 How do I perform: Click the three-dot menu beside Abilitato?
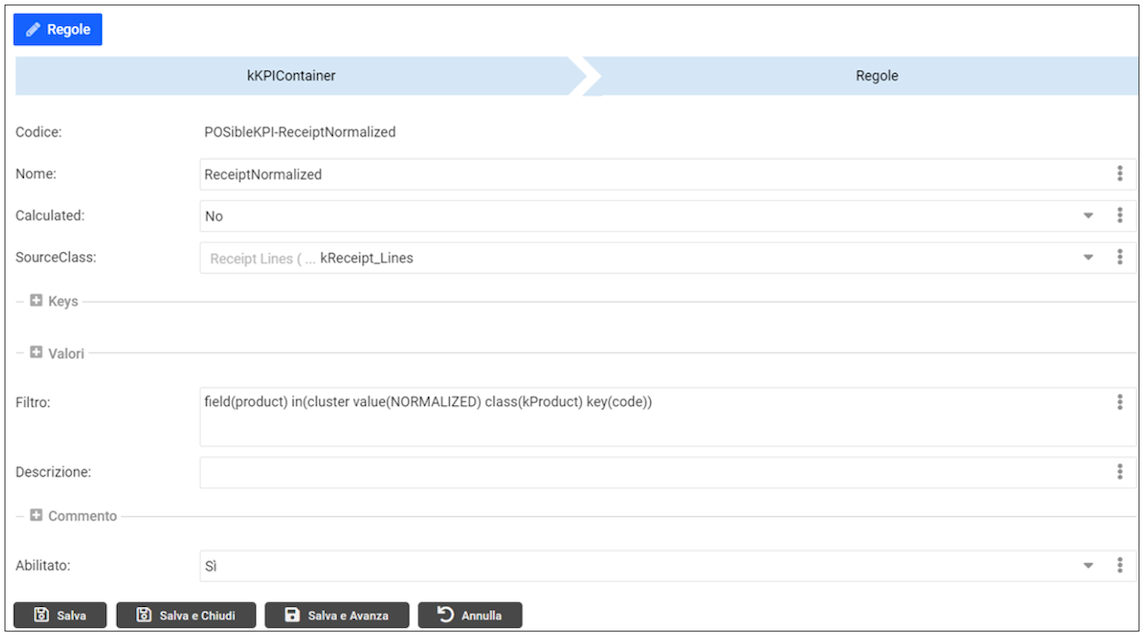point(1119,566)
